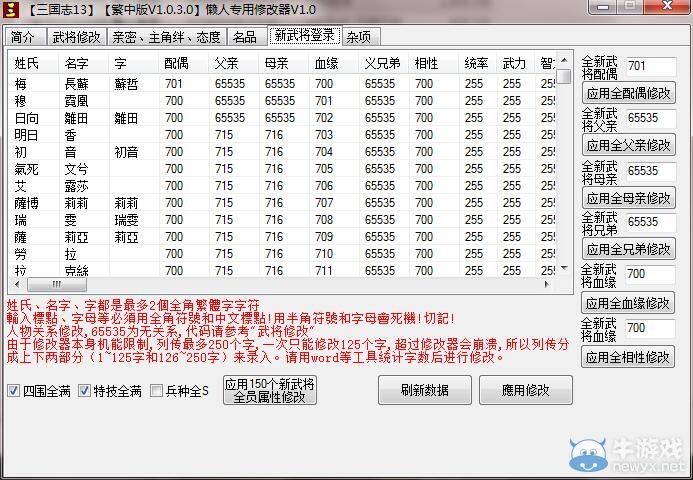Click the table's vertical scrollbar up arrow
The height and width of the screenshot is (480, 693).
pos(564,60)
